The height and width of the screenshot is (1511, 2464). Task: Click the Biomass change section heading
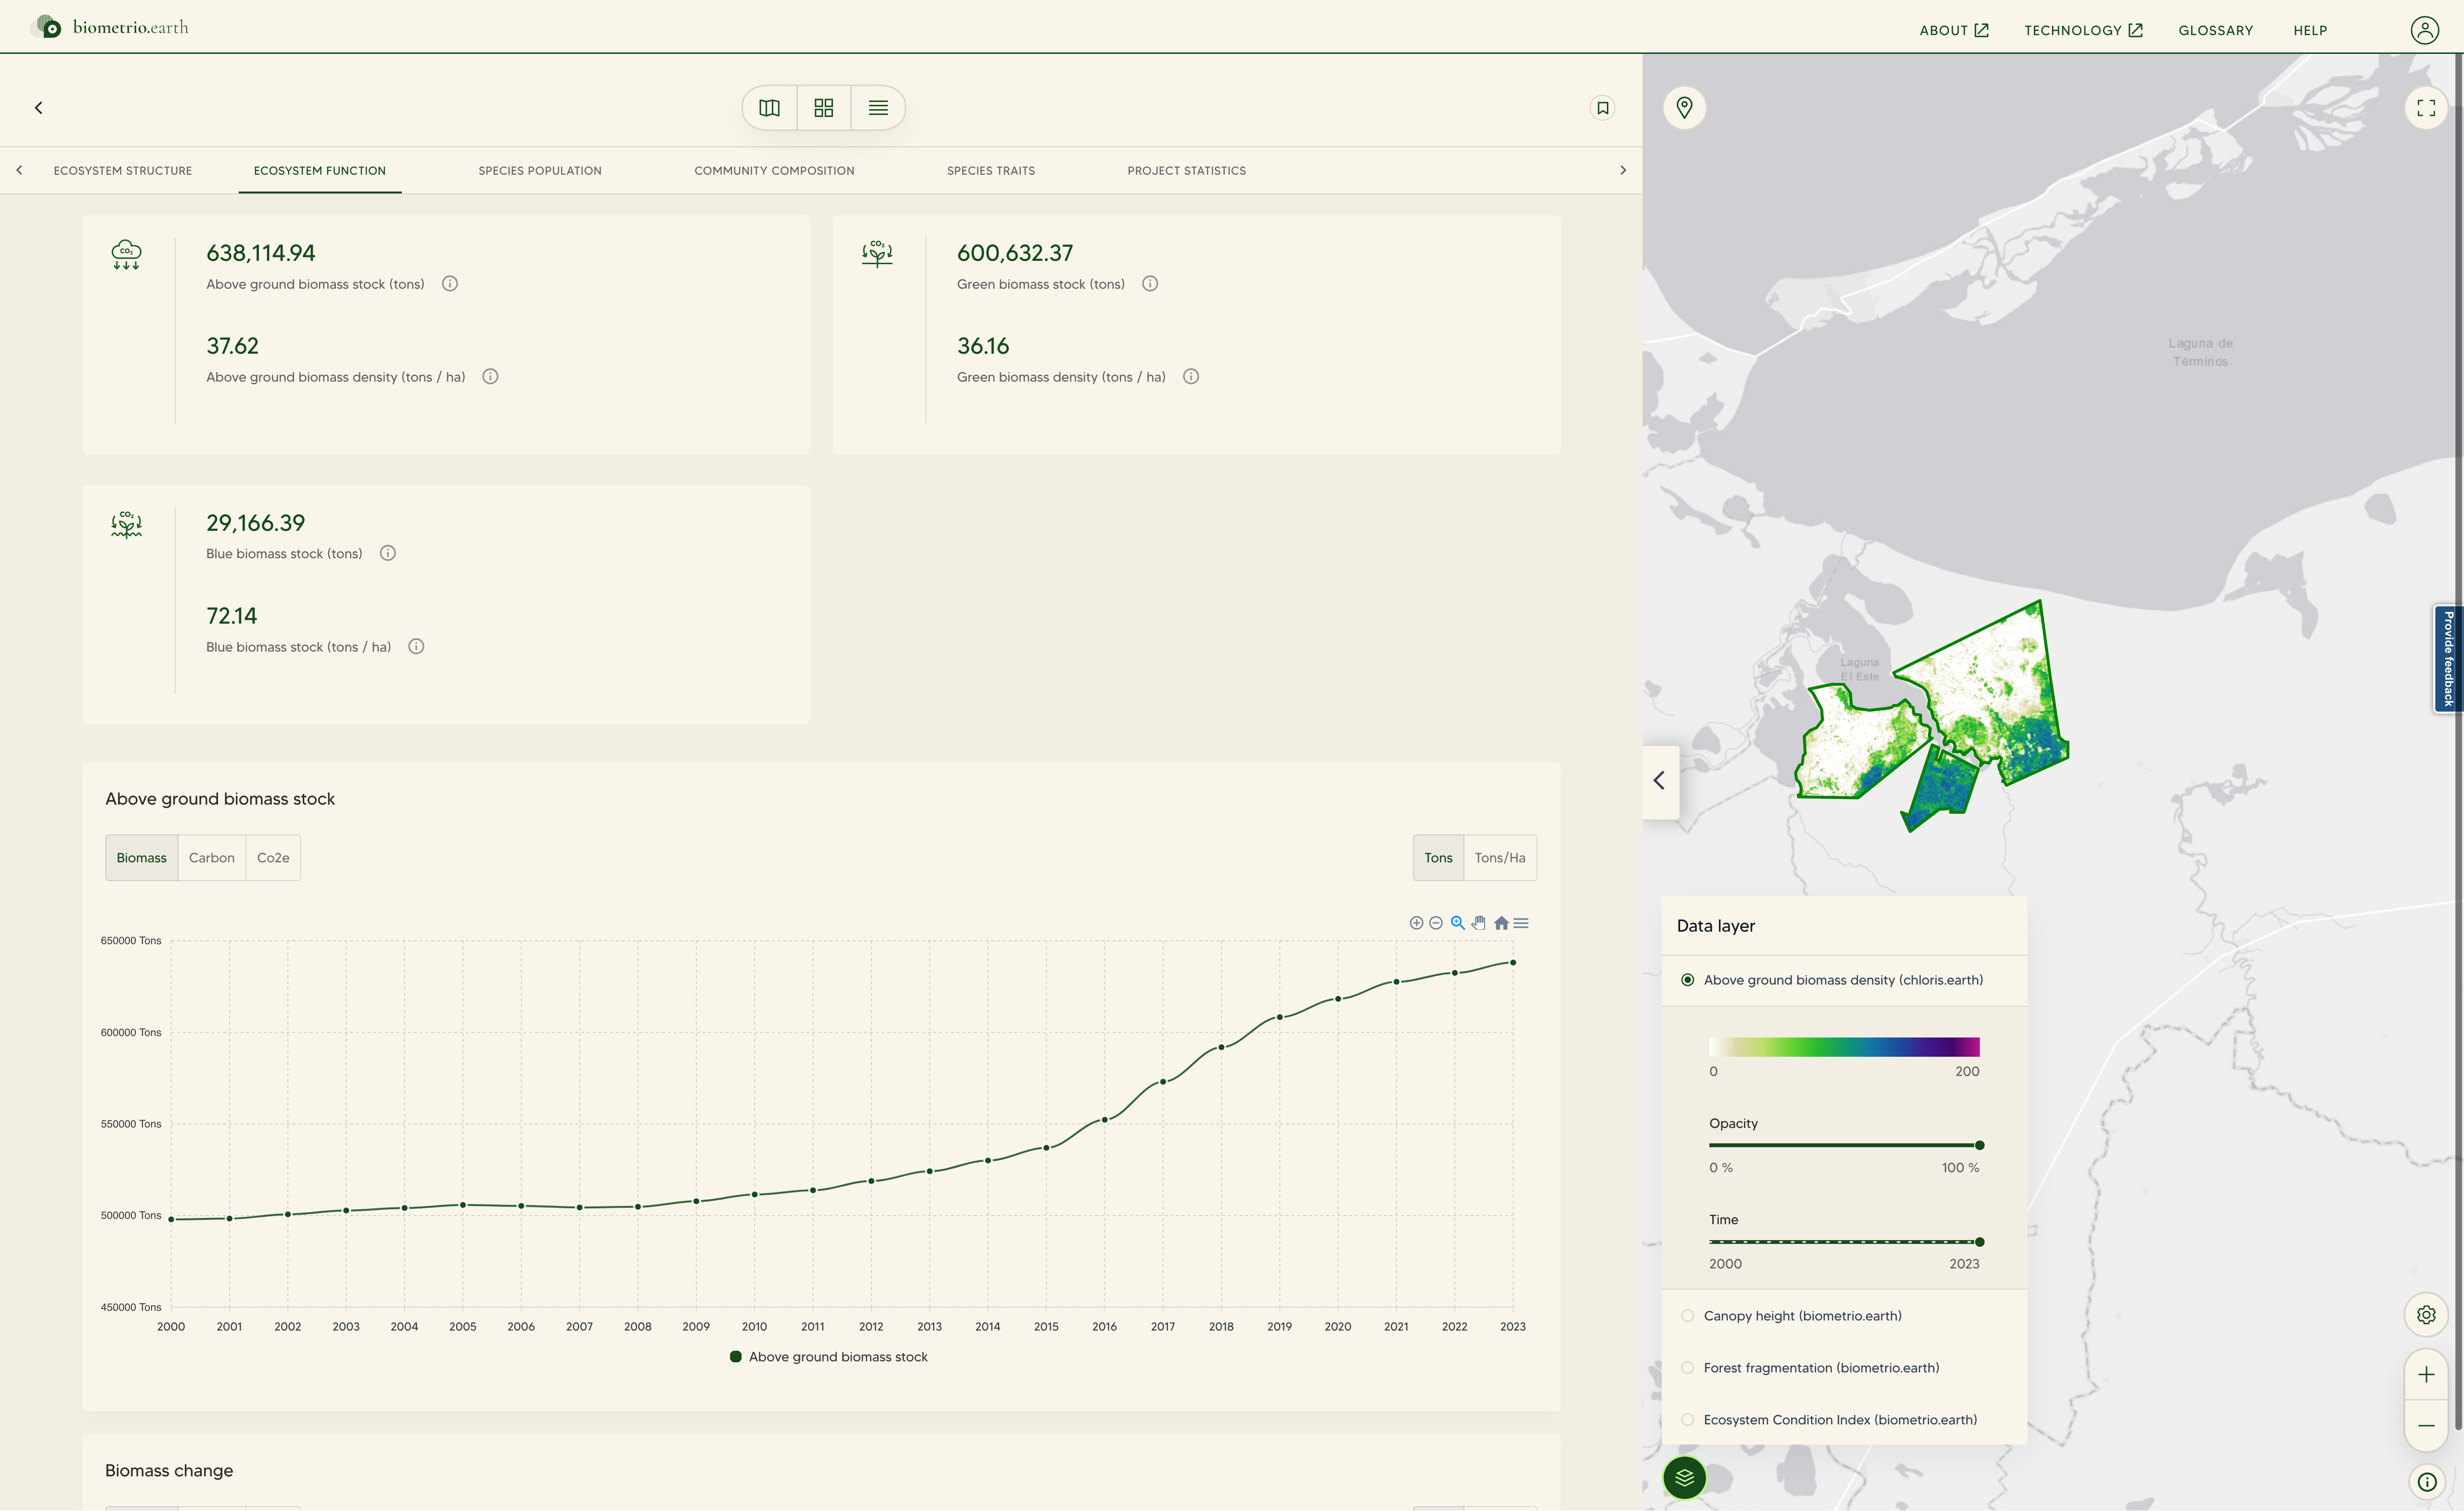pos(169,1471)
